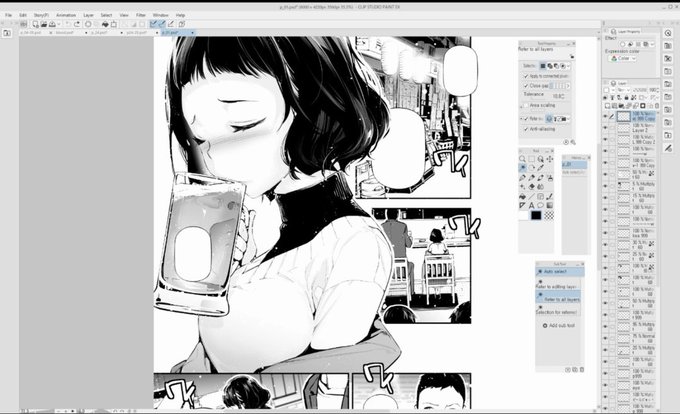
Task: Open the Window menu
Action: [160, 15]
